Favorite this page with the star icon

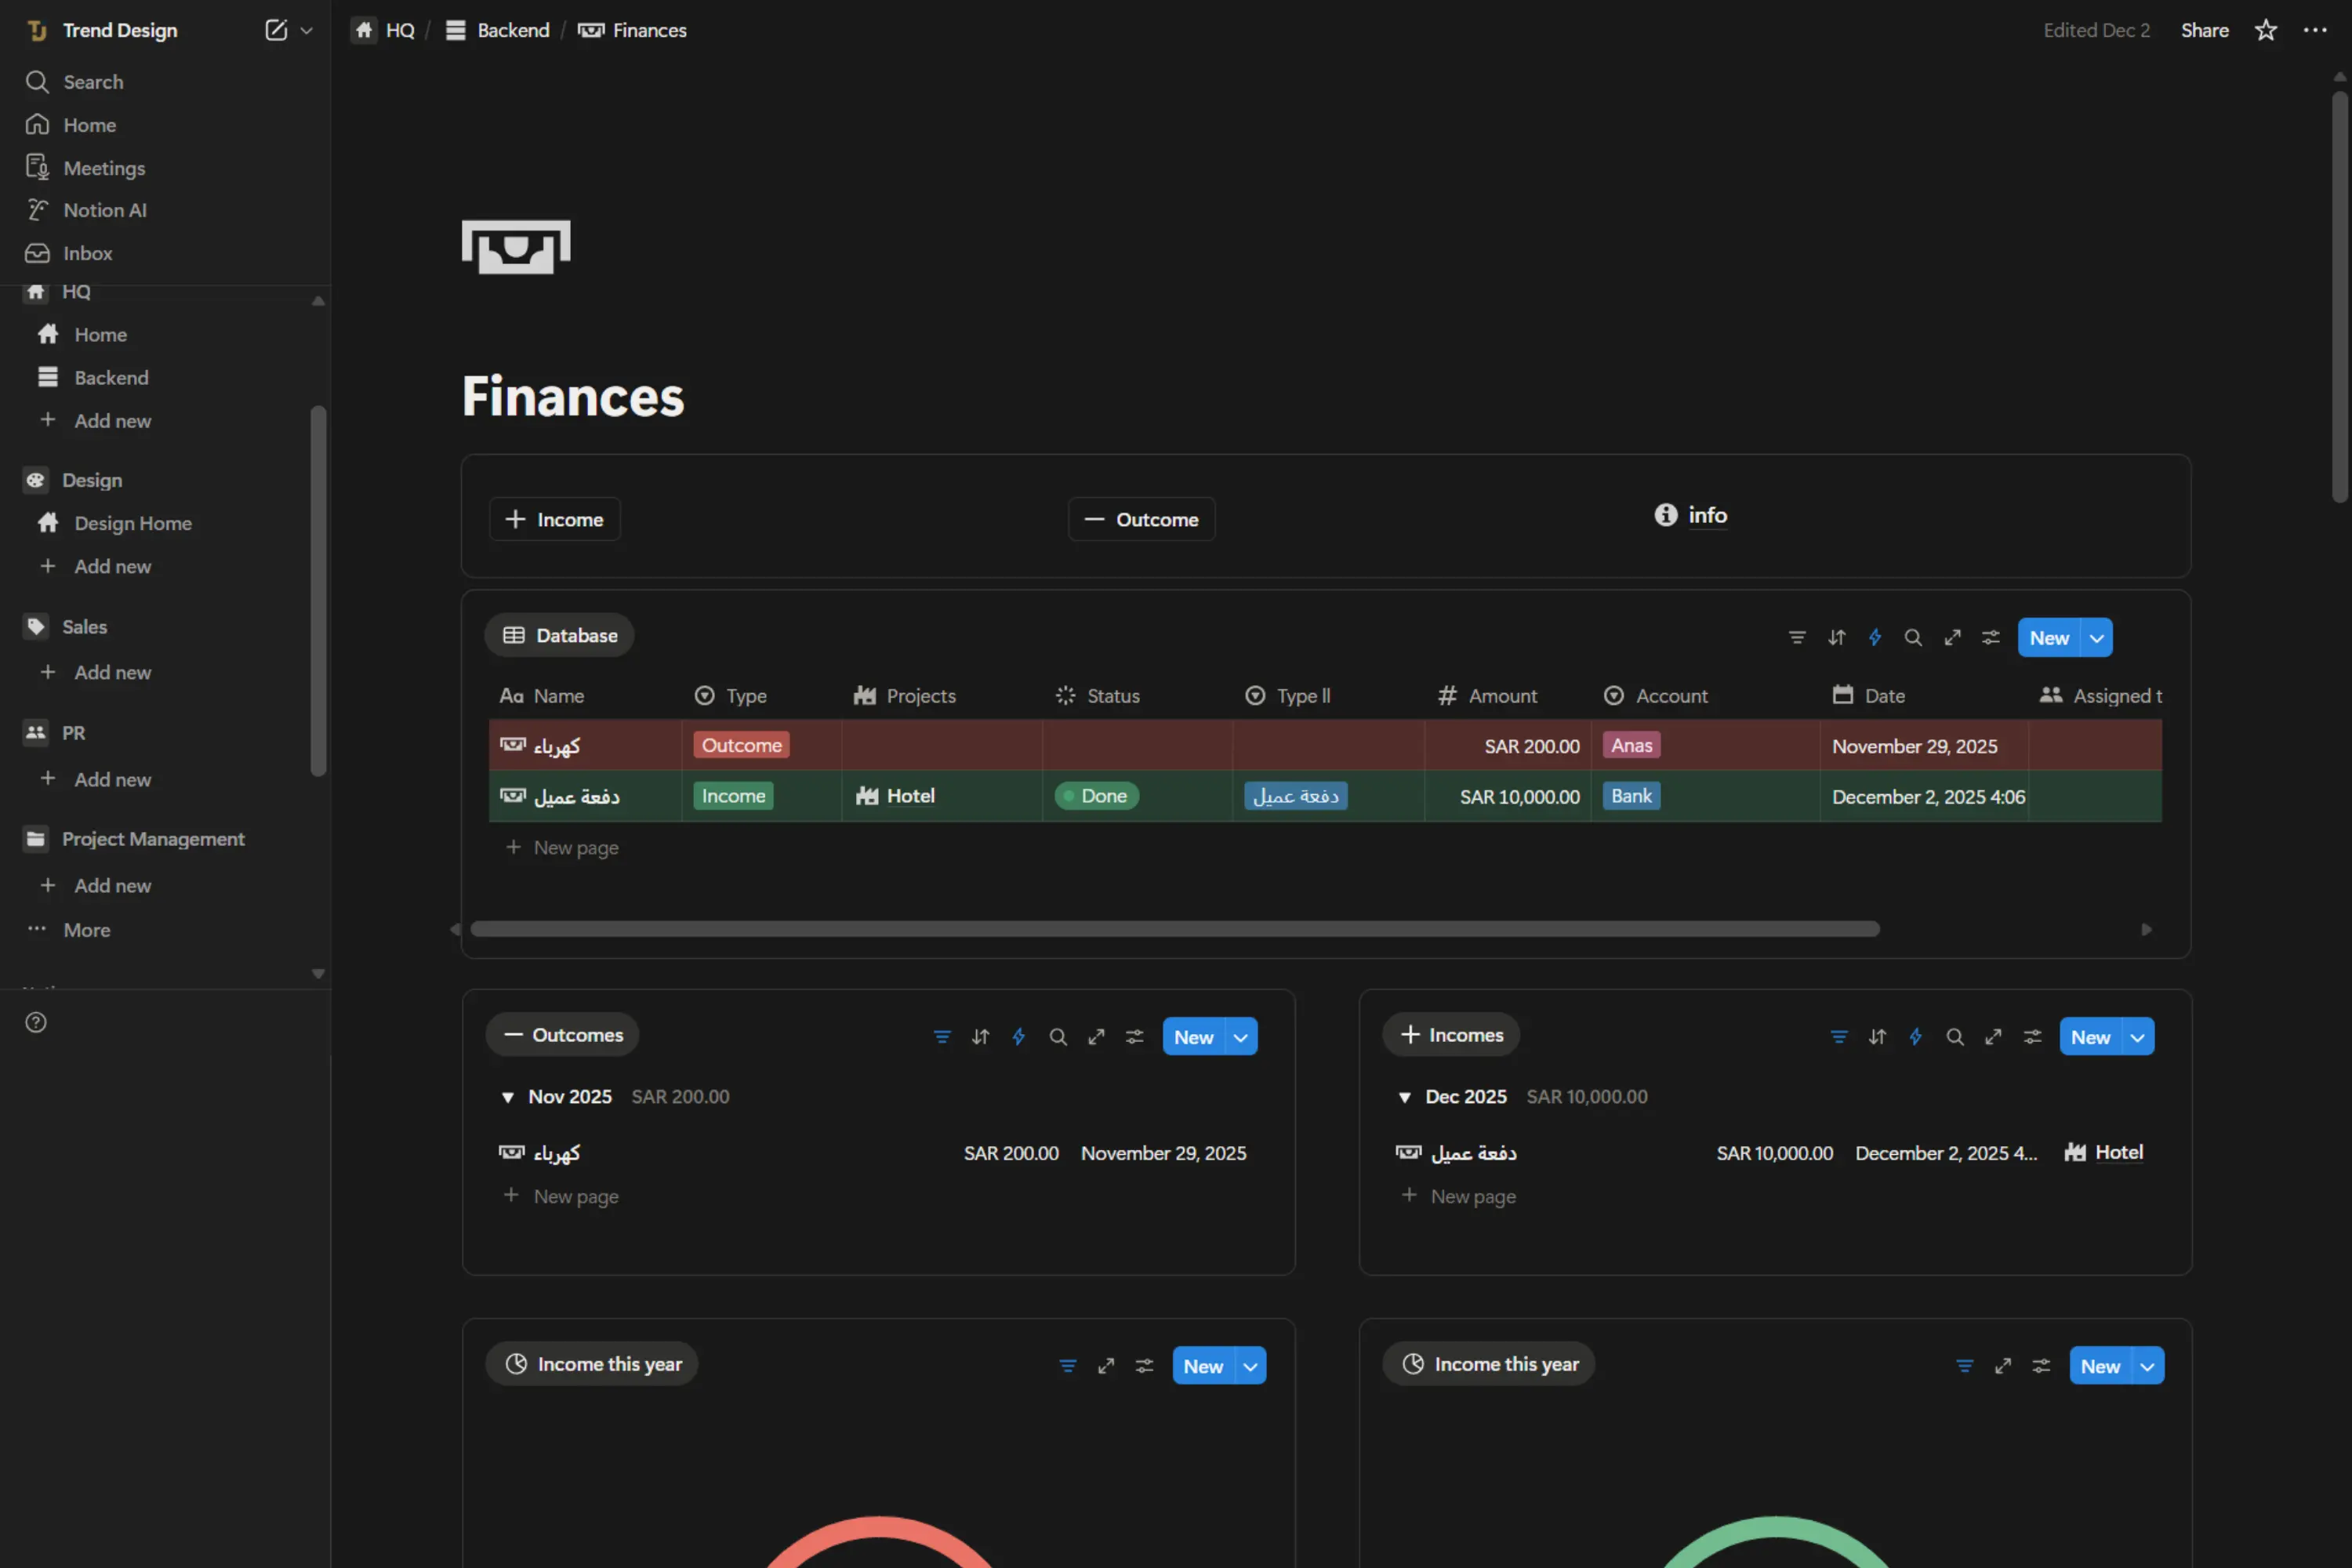click(2265, 30)
